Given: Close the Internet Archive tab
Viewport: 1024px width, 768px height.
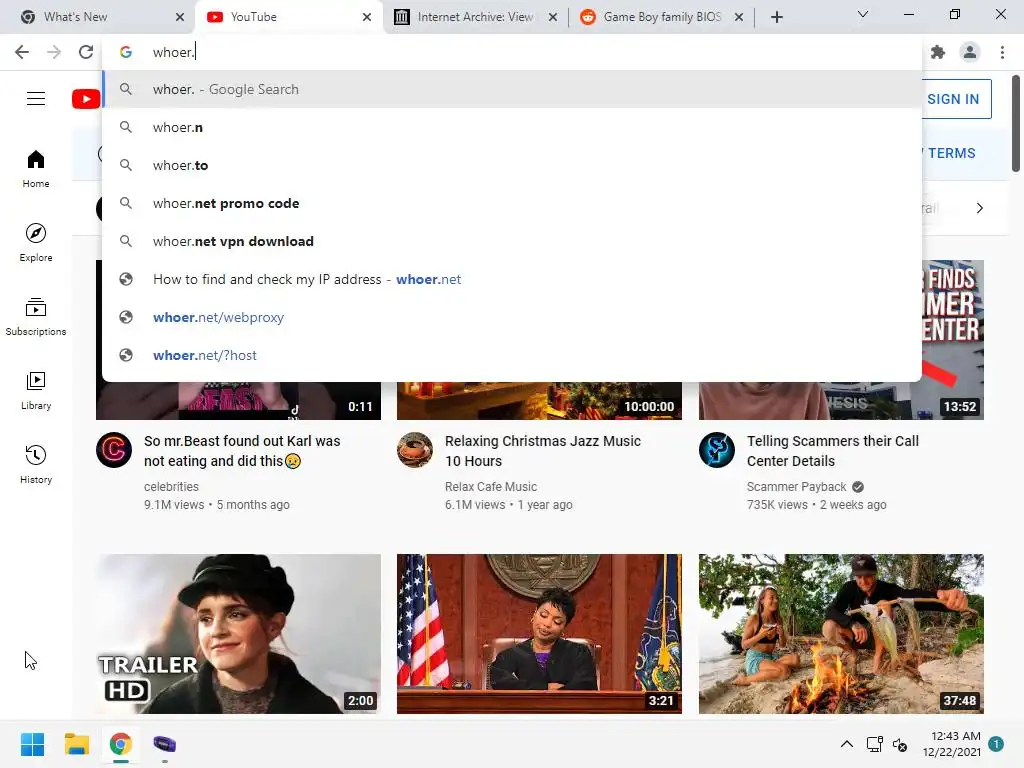Looking at the screenshot, I should (552, 17).
